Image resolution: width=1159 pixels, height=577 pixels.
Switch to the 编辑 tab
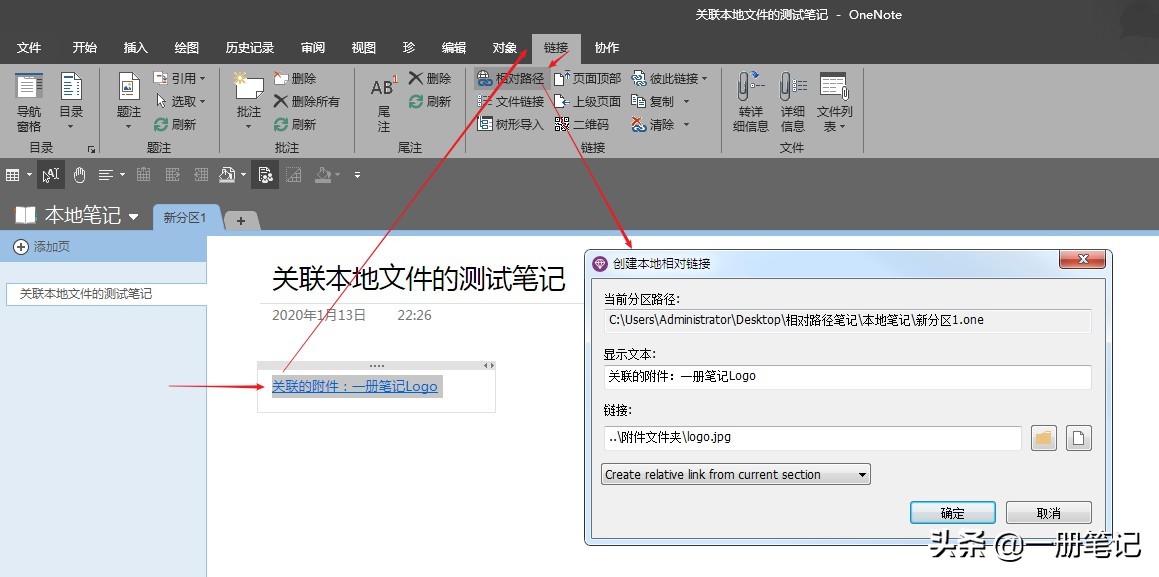click(454, 47)
